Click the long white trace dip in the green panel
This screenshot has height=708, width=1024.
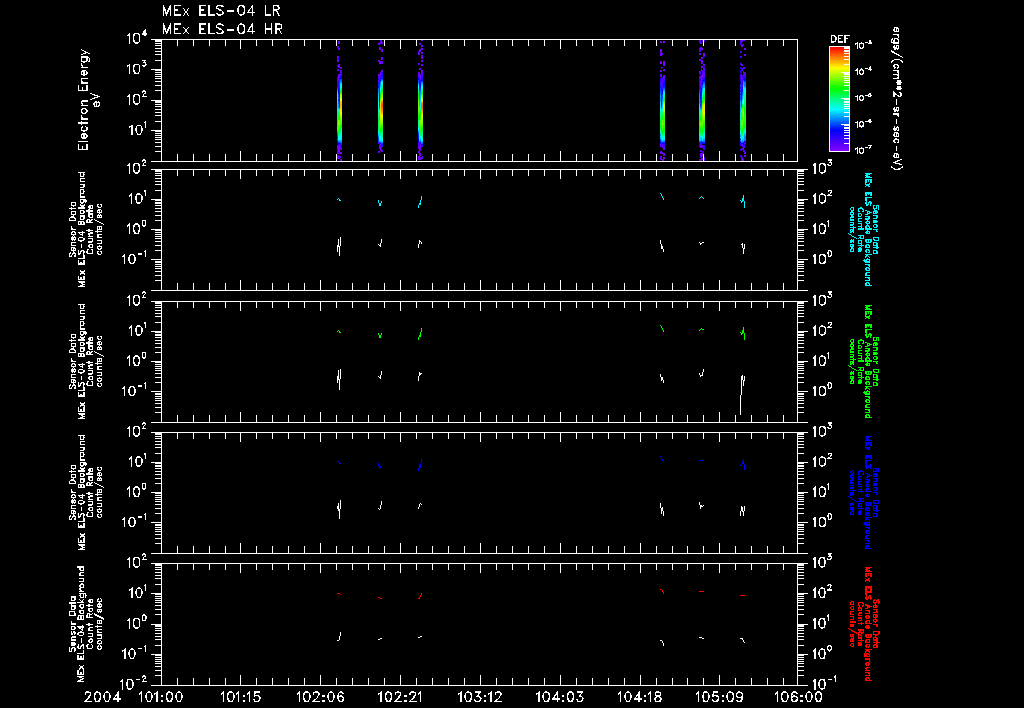[741, 395]
